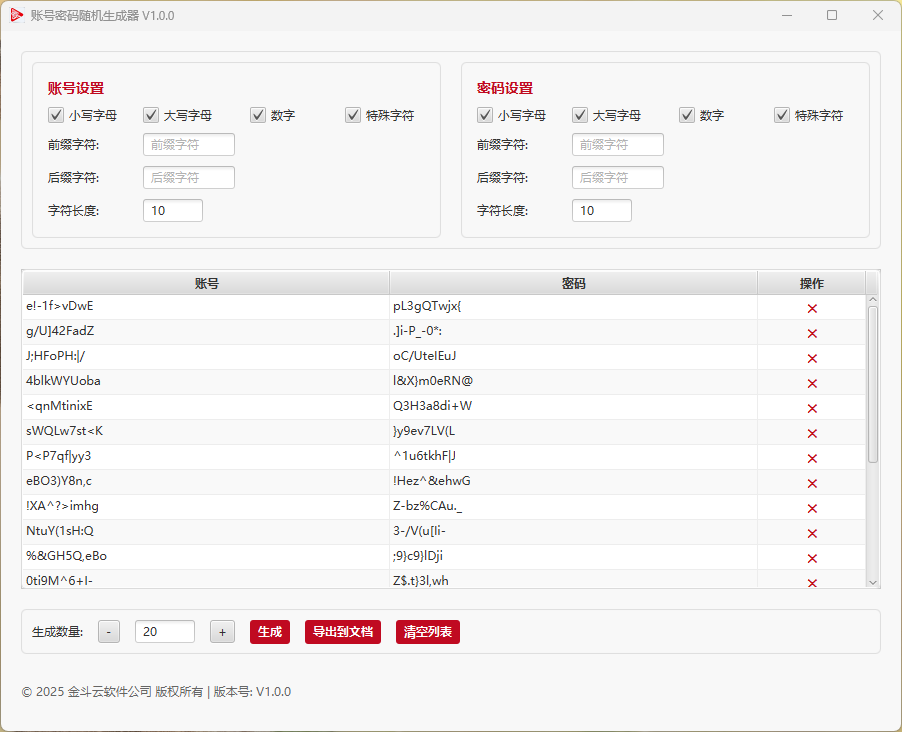Click the 导出到文档 export button
This screenshot has height=732, width=902.
[x=342, y=632]
